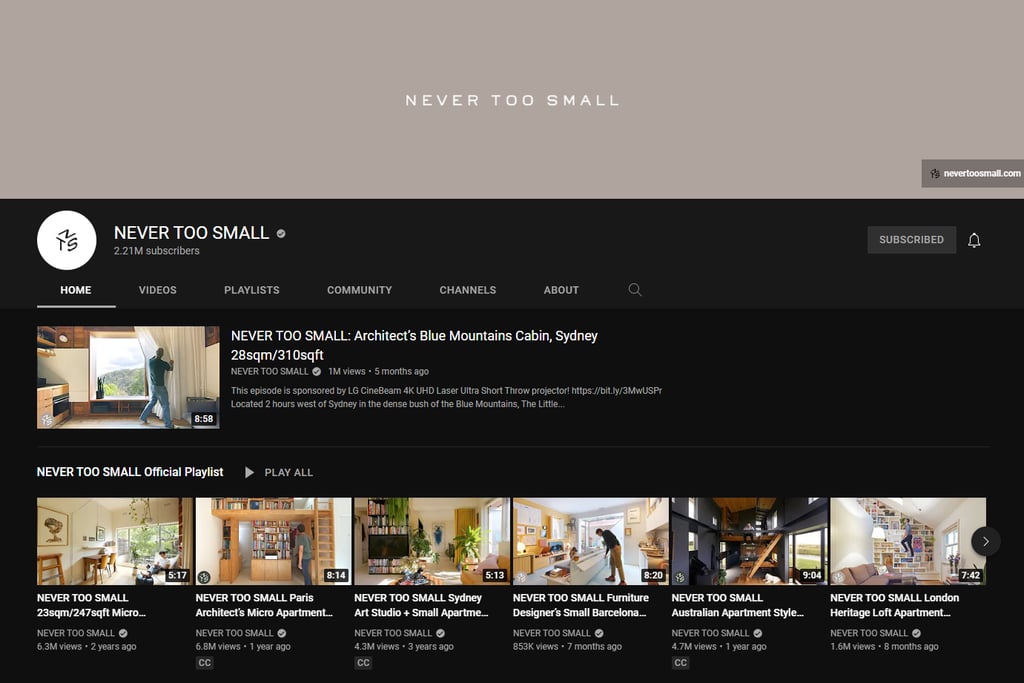
Task: Click the Furniture Designer's Small Barcelona title
Action: [x=581, y=605]
